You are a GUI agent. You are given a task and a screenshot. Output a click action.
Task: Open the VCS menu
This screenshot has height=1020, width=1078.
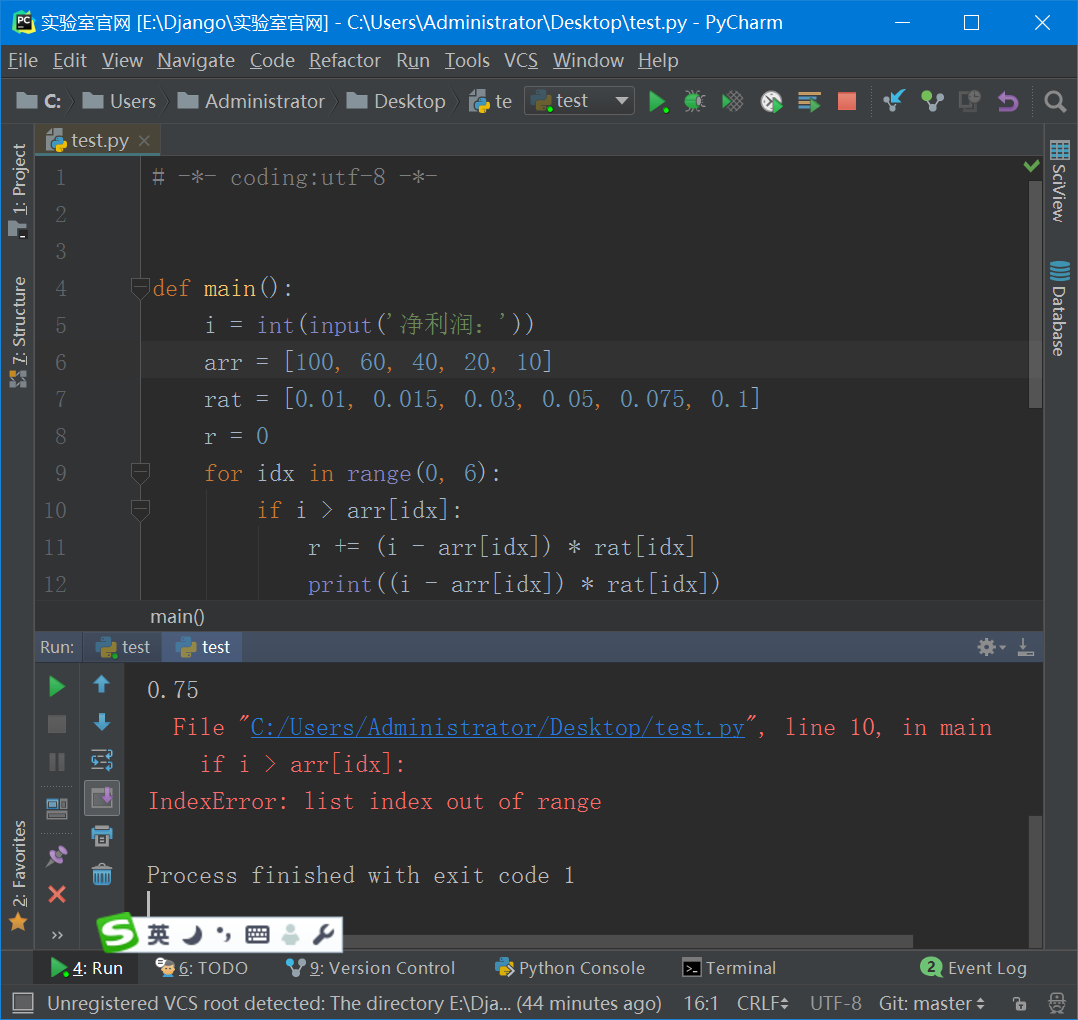(520, 60)
